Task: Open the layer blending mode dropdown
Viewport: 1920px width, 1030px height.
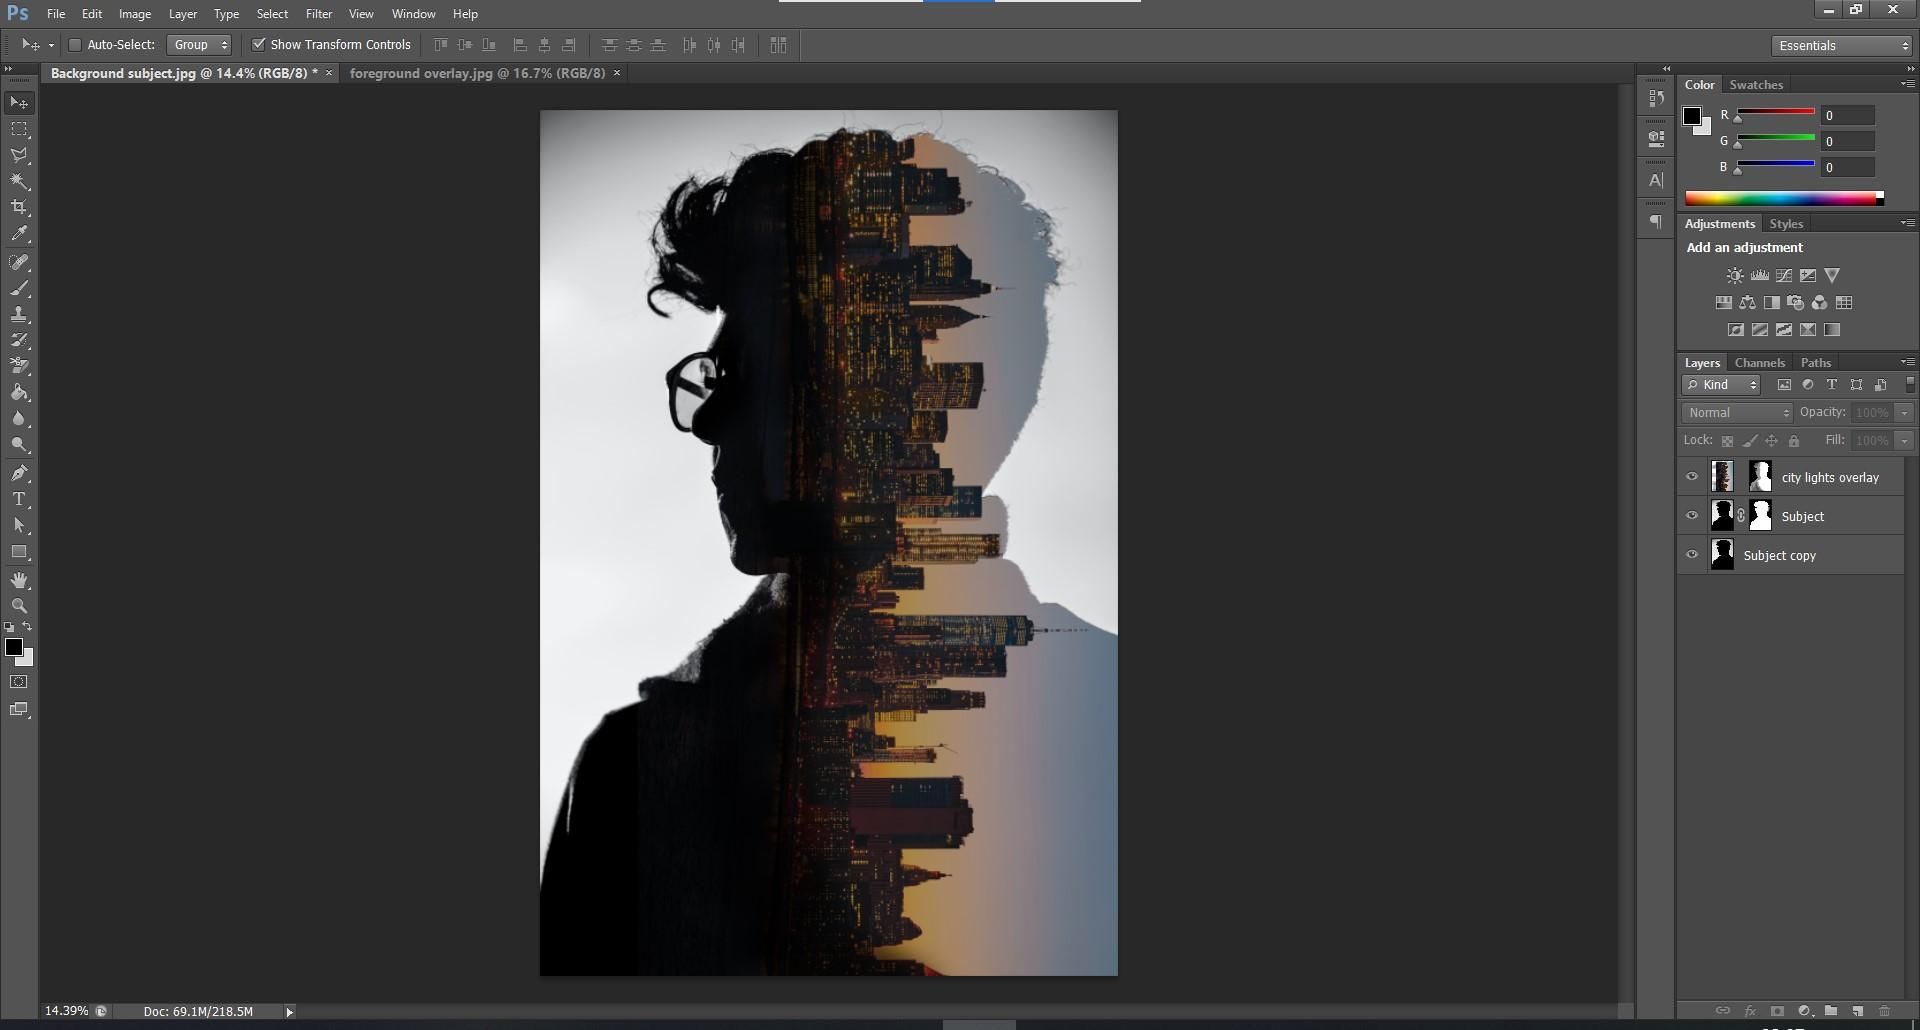Action: (x=1735, y=412)
